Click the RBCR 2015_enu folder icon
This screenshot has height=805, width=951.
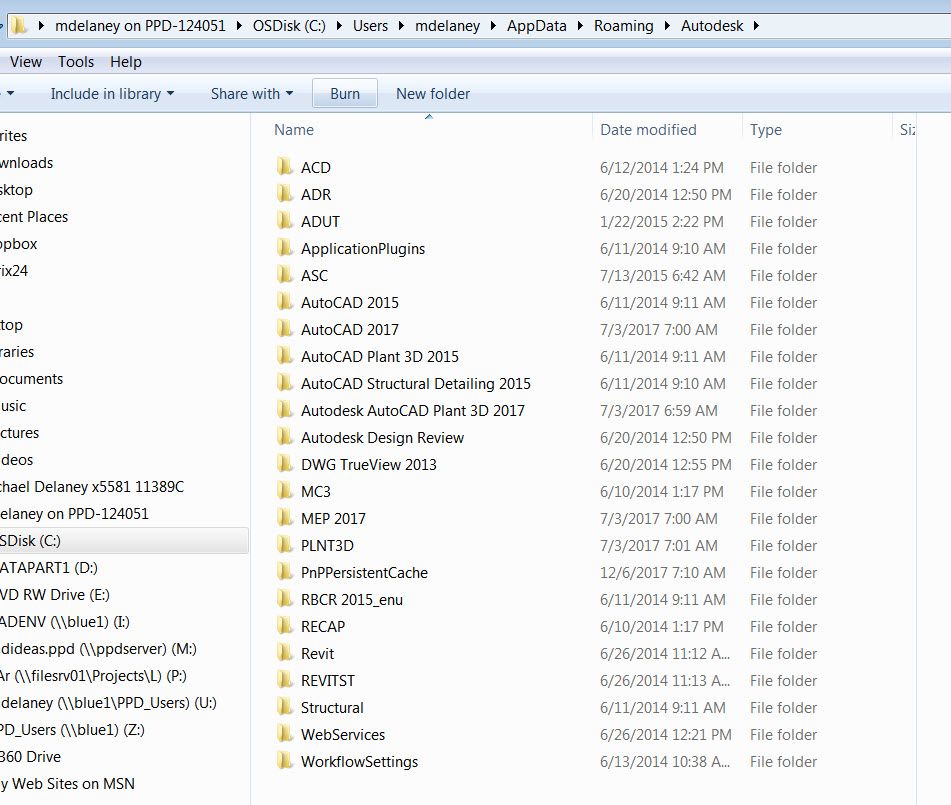(x=284, y=599)
